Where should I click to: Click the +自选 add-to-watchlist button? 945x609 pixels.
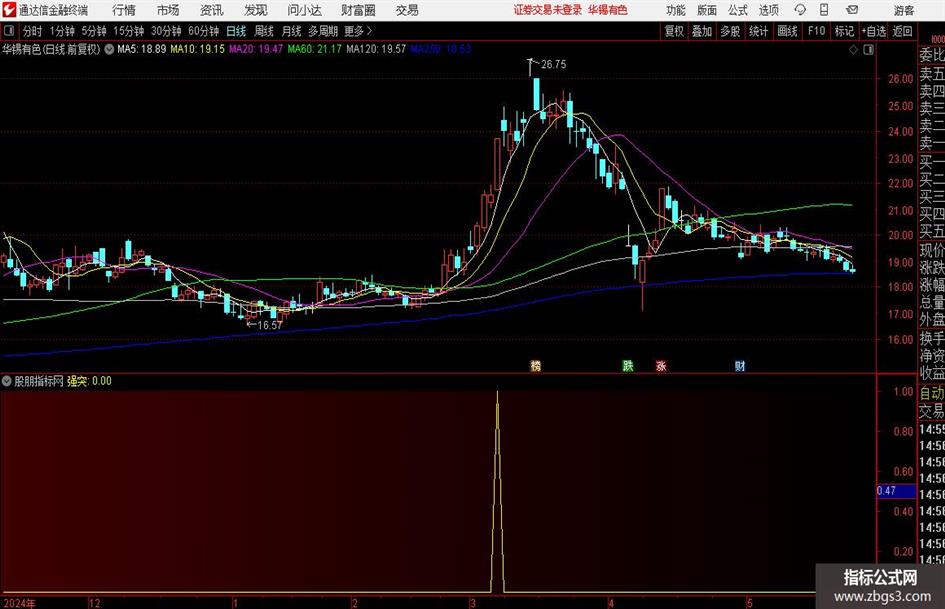tap(873, 31)
